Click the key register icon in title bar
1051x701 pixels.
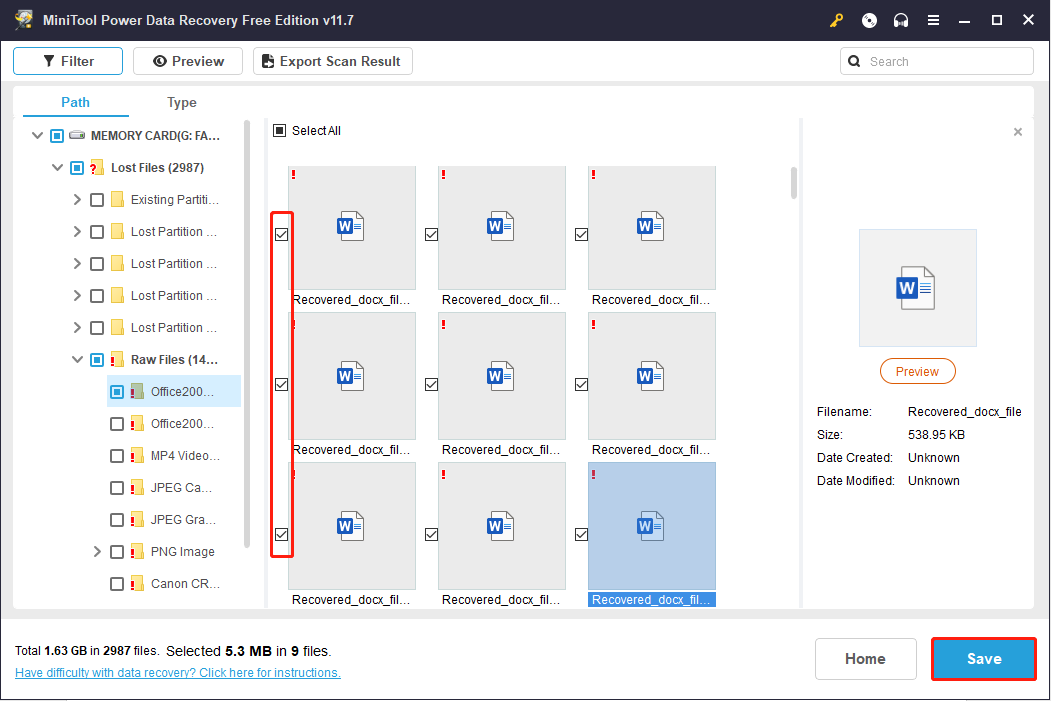point(836,20)
